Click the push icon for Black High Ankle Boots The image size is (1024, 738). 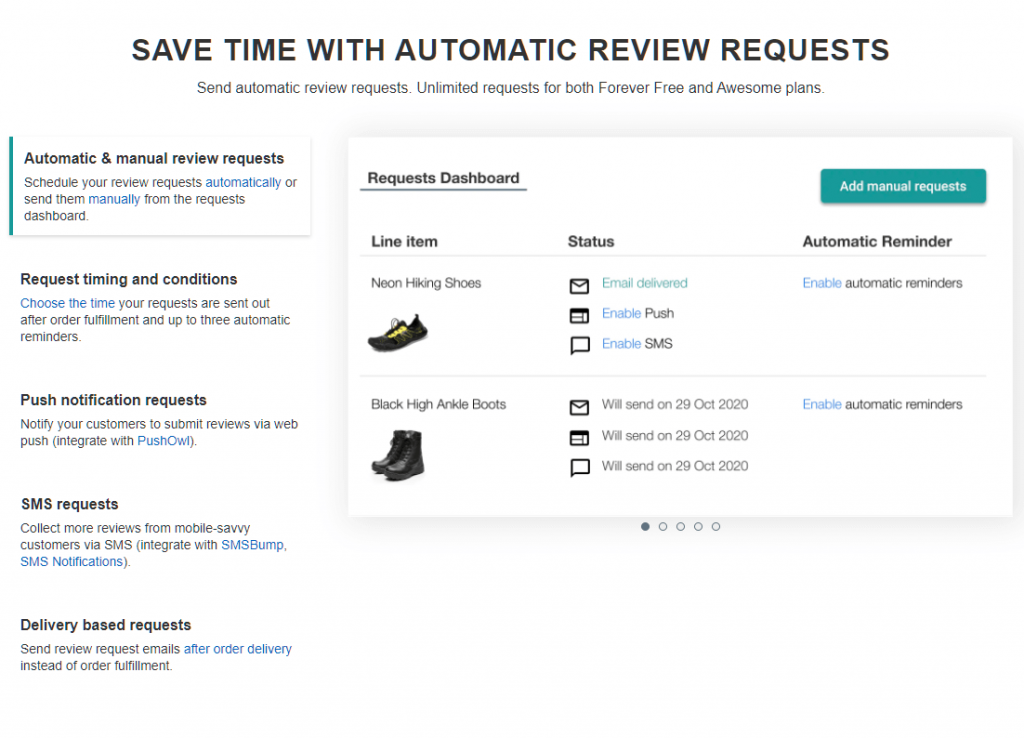[579, 437]
